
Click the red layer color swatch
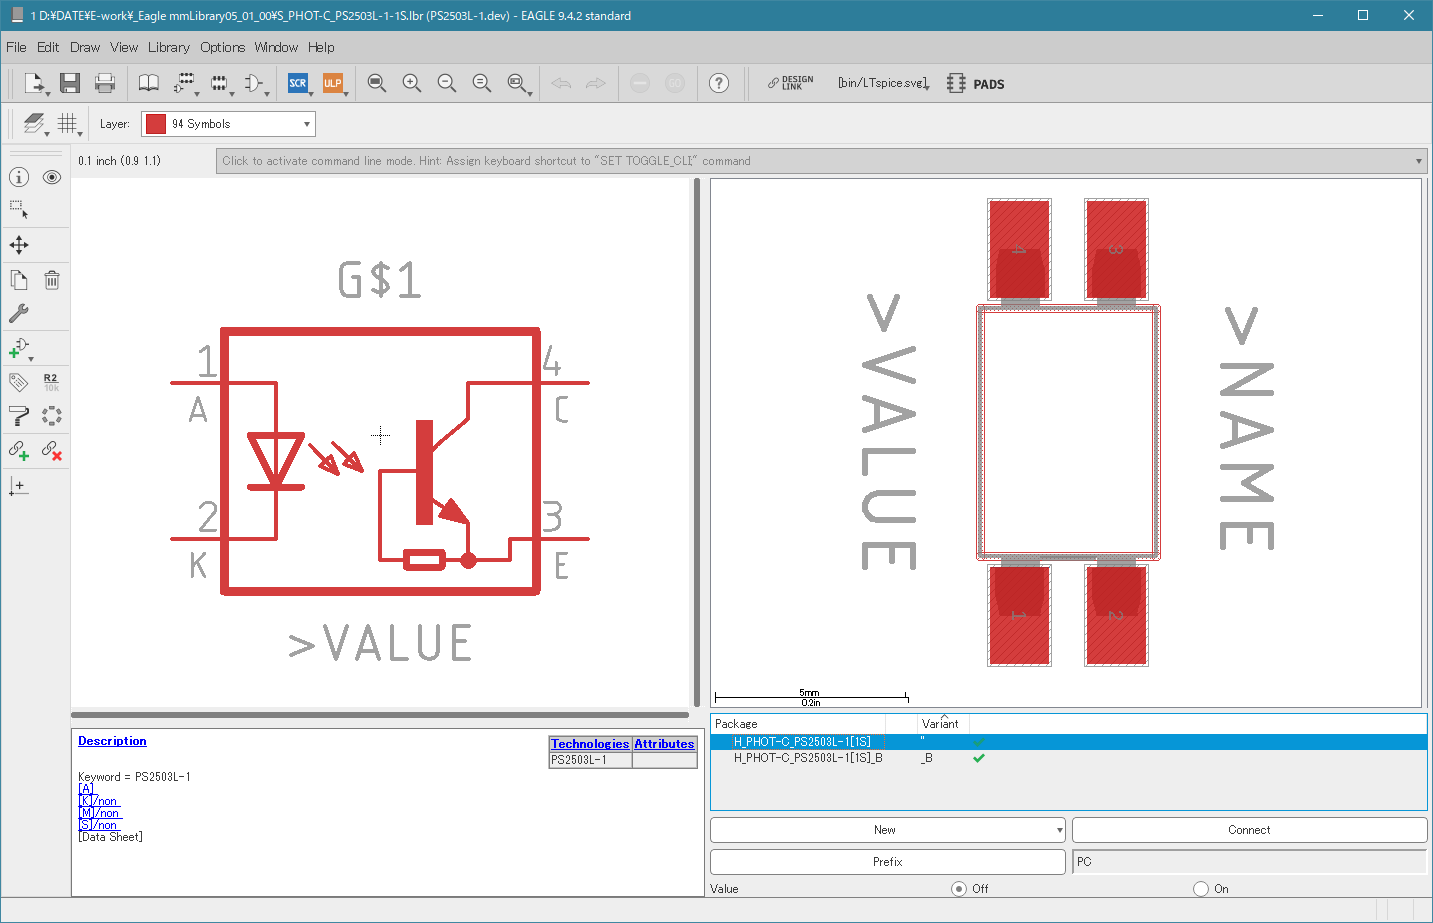pos(156,124)
